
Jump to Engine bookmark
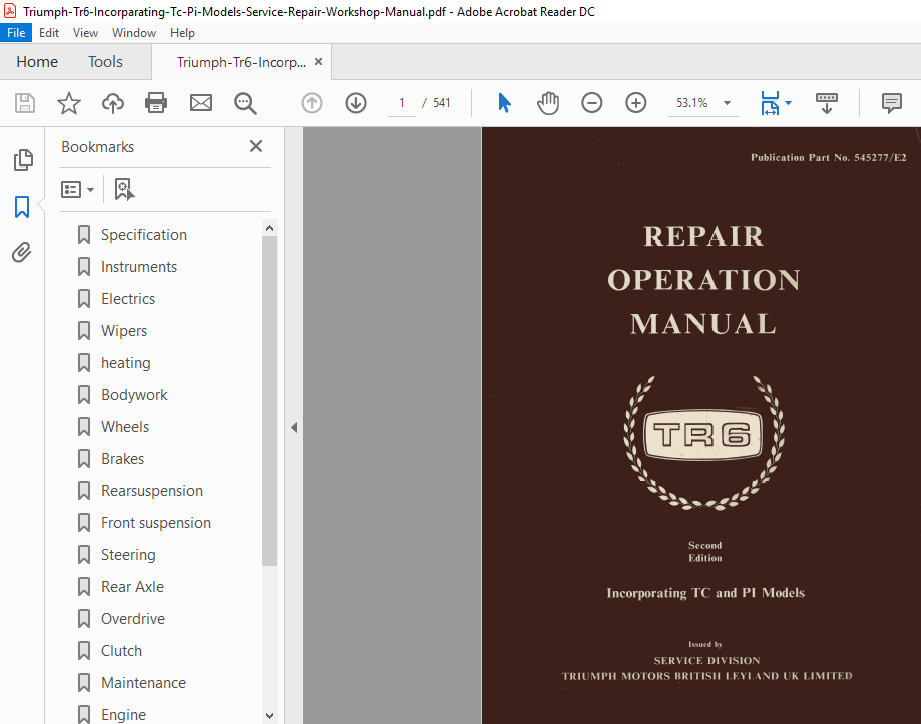(x=123, y=715)
